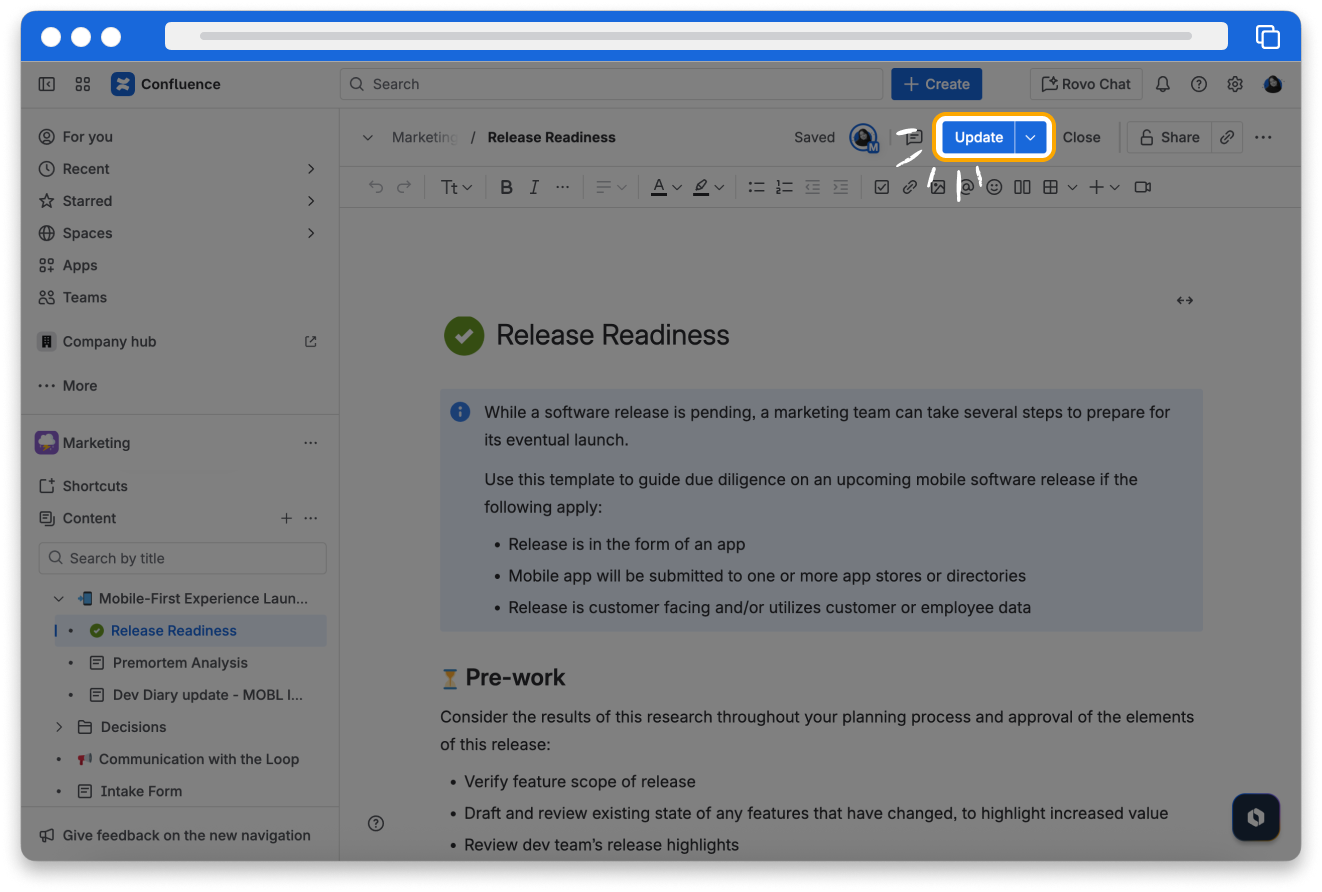Toggle the sidebar collapse button
The width and height of the screenshot is (1322, 892).
47,84
